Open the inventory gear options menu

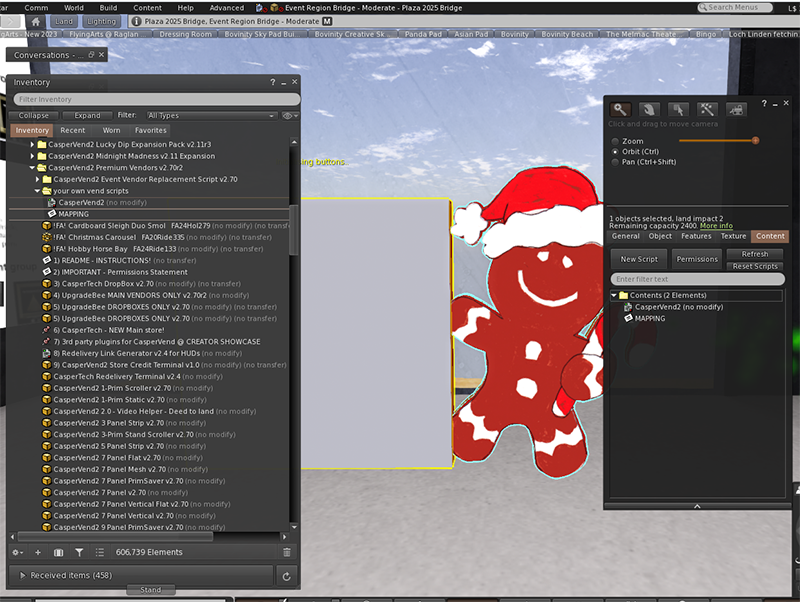click(x=17, y=552)
